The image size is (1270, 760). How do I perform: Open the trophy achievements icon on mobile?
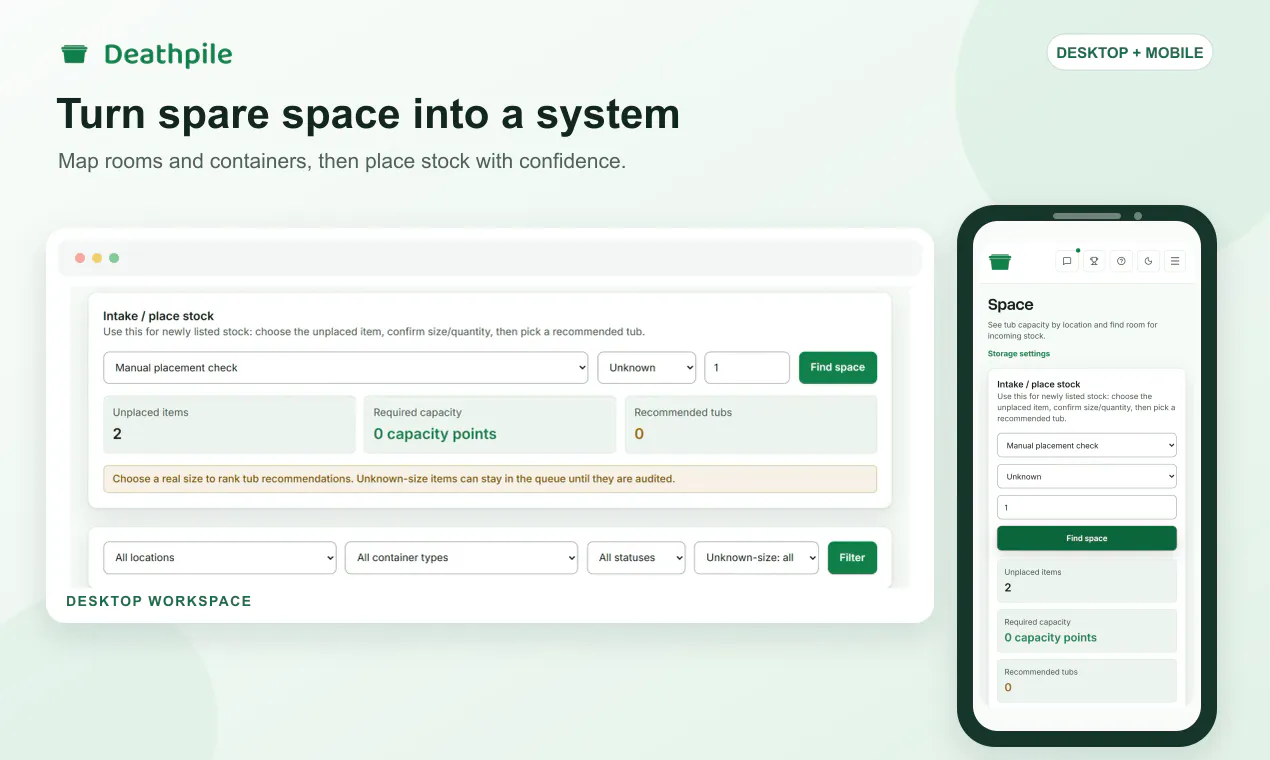click(x=1094, y=261)
